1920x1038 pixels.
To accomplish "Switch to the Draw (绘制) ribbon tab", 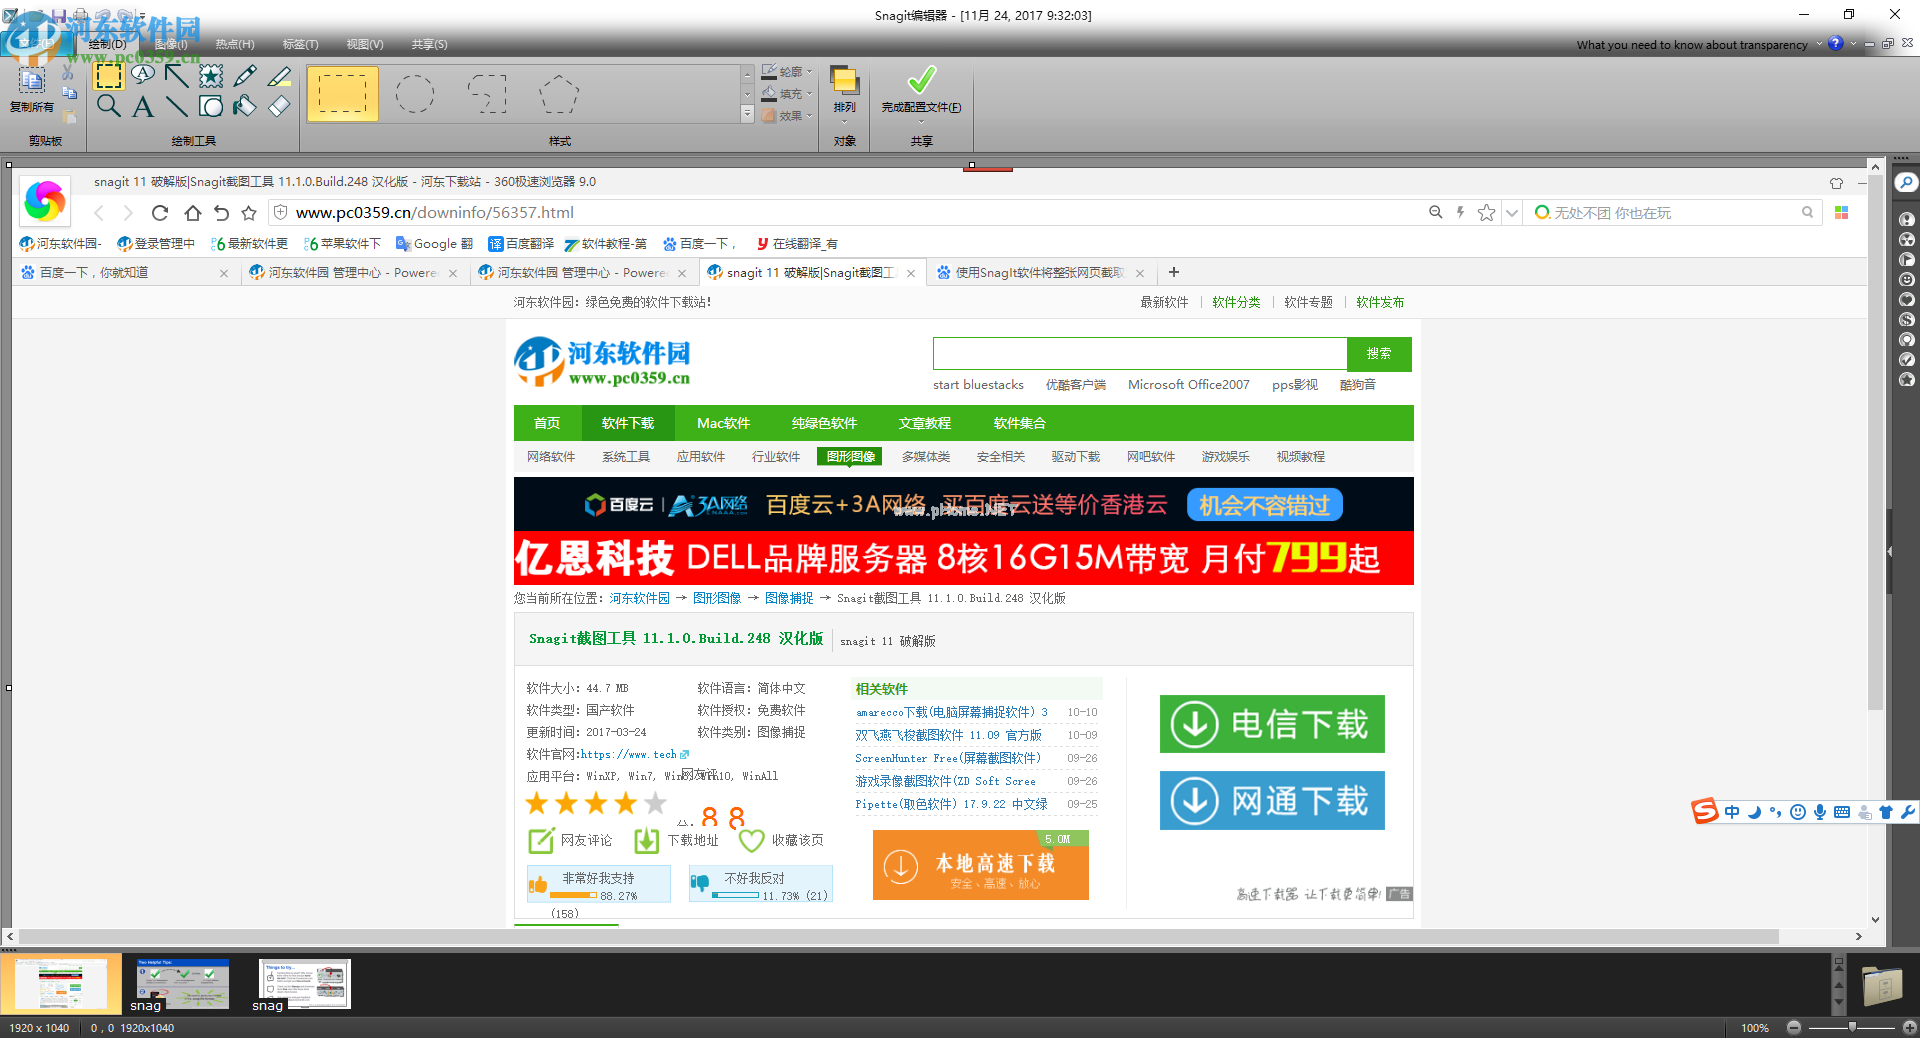I will tap(106, 44).
